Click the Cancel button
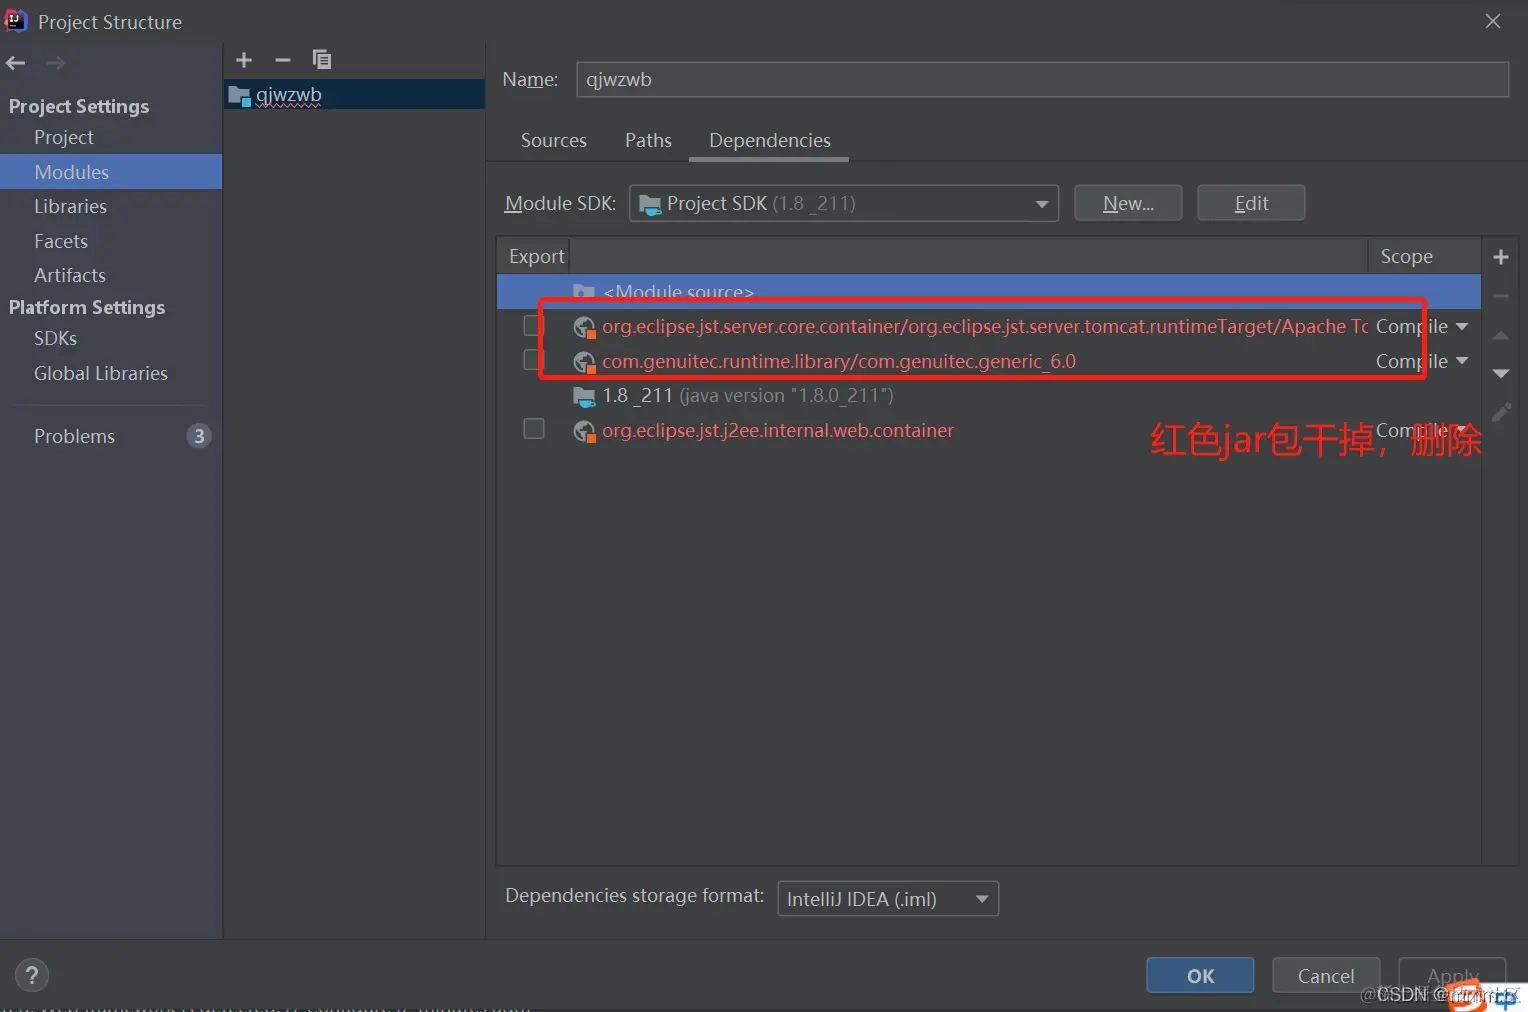Image resolution: width=1528 pixels, height=1012 pixels. 1326,976
